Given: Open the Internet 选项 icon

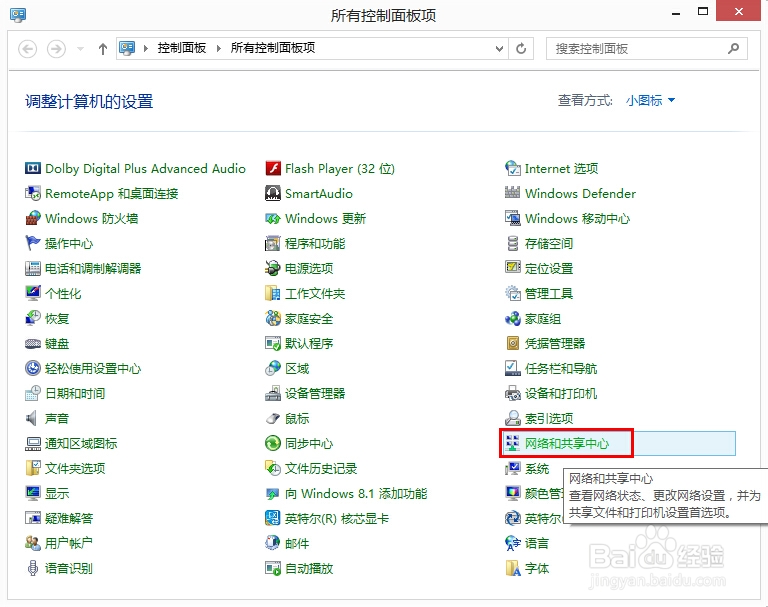Looking at the screenshot, I should tap(512, 169).
